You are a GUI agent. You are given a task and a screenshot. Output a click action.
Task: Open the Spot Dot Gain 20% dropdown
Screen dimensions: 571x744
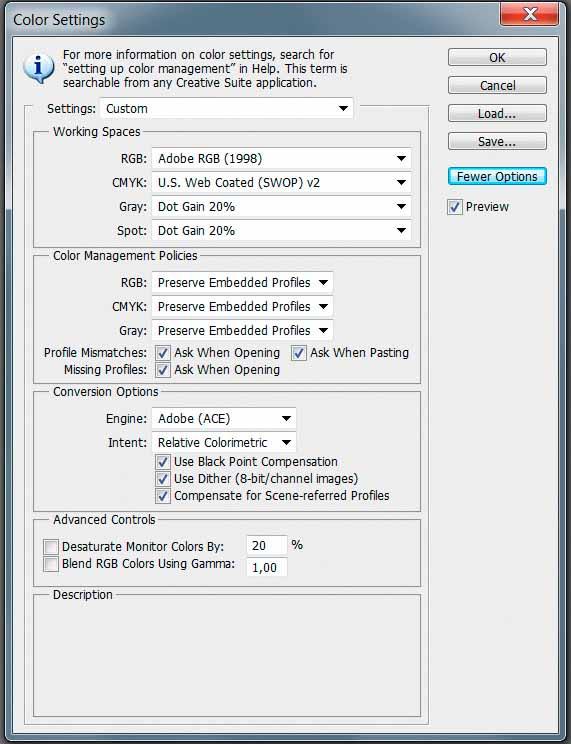(x=281, y=231)
